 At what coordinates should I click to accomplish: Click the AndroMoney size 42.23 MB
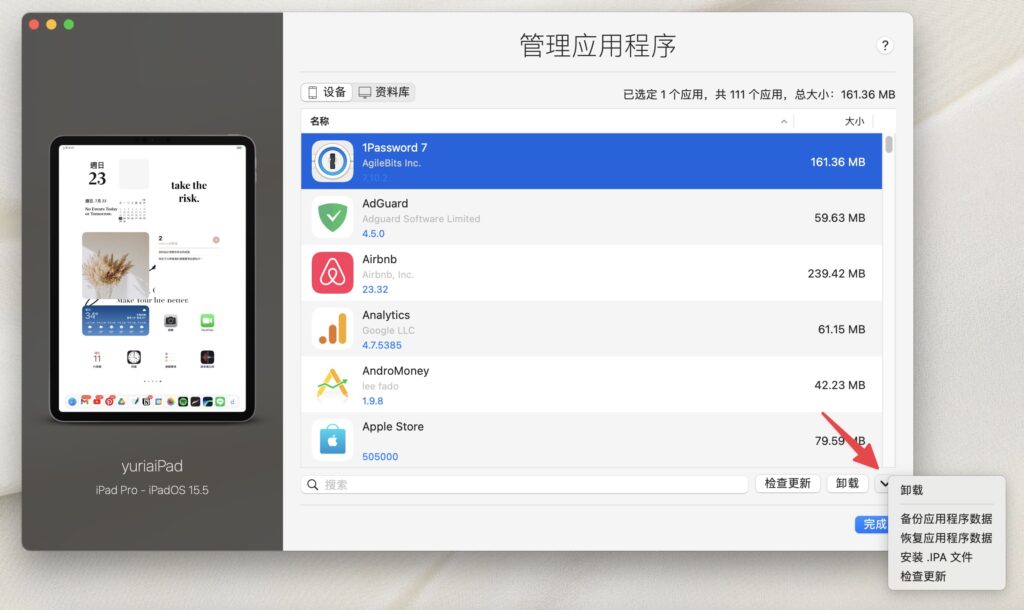pos(840,385)
